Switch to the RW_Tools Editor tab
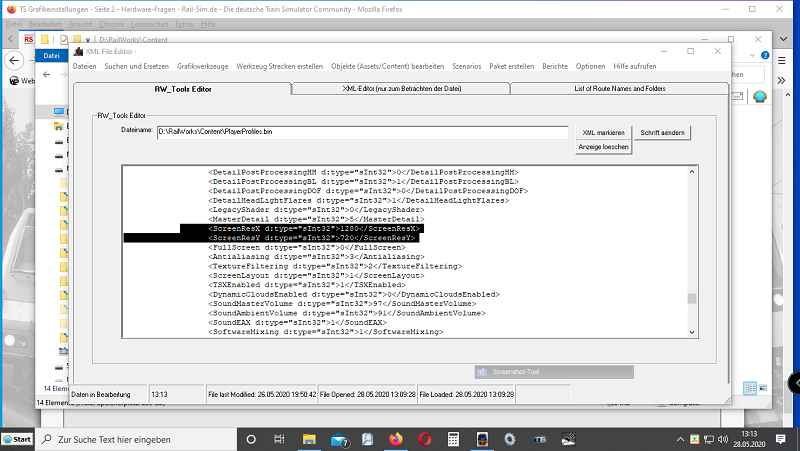 [183, 89]
